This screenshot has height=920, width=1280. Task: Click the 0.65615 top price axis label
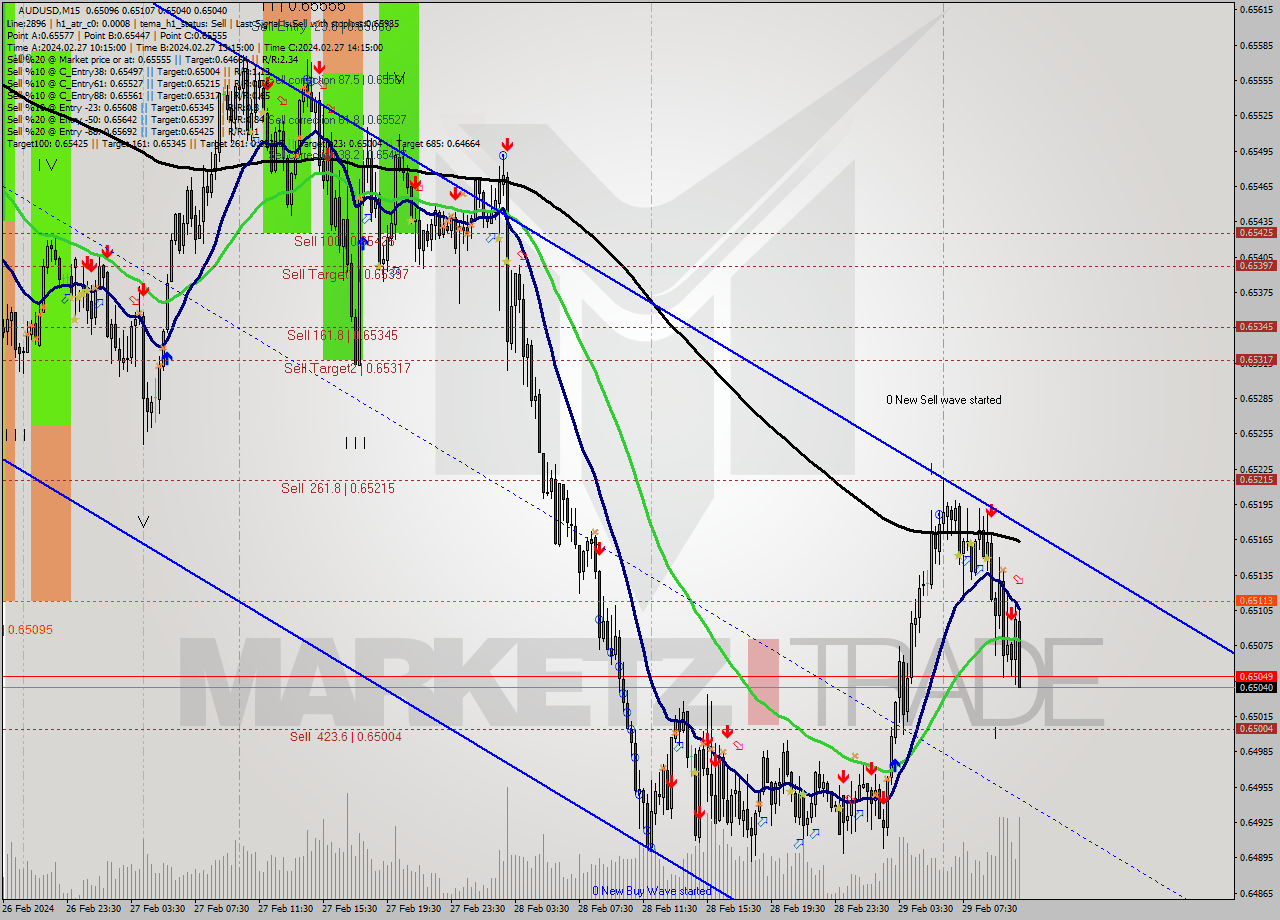pos(1256,9)
